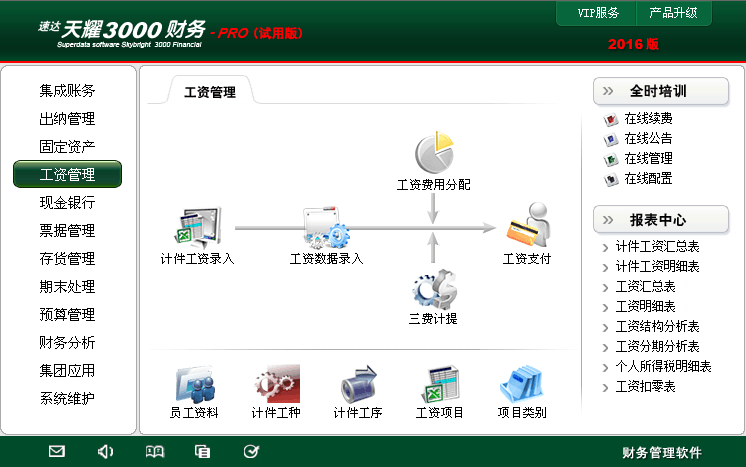This screenshot has height=467, width=746.
Task: Collapse the 报表中心 panel header
Action: (x=661, y=220)
